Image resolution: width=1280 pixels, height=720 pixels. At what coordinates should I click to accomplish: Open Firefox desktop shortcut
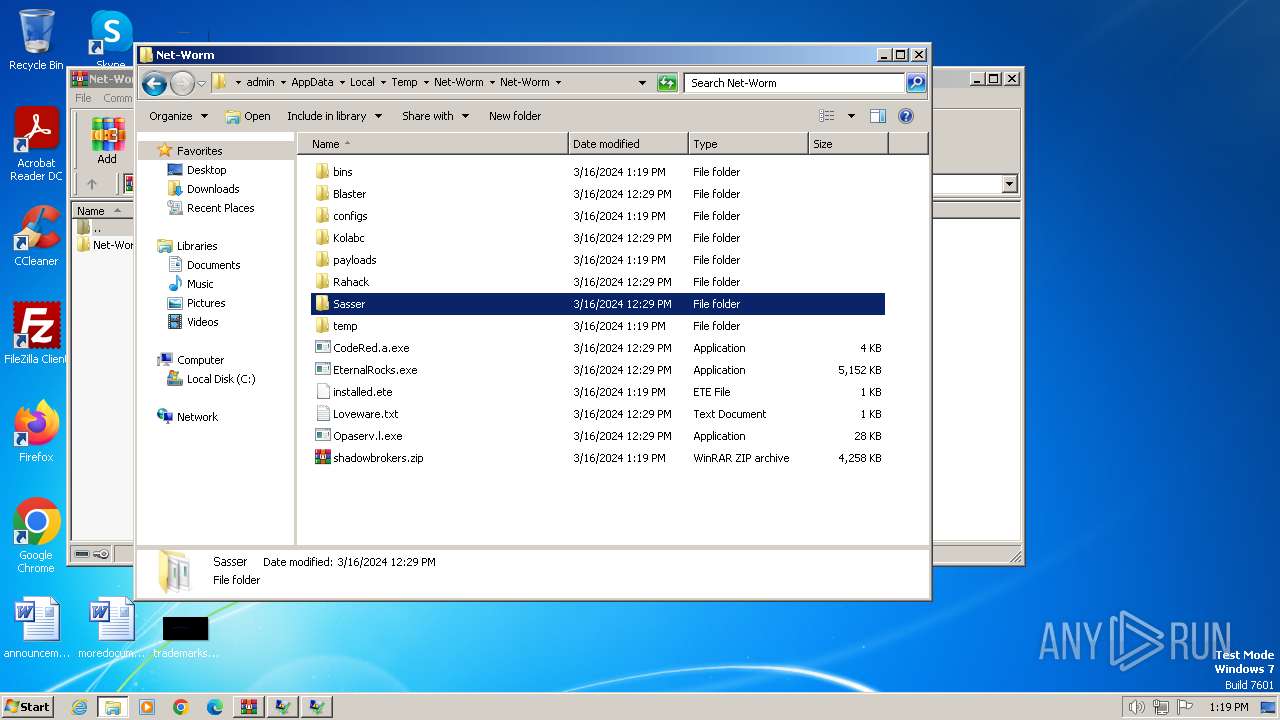36,431
